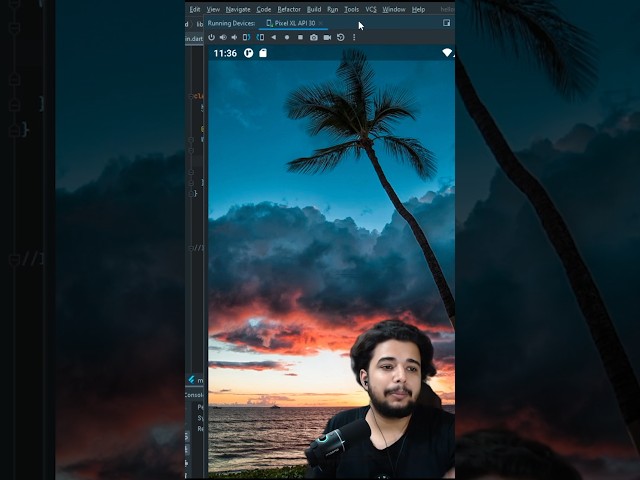Click the Running Devices label
Viewport: 640px width, 480px height.
tap(231, 23)
